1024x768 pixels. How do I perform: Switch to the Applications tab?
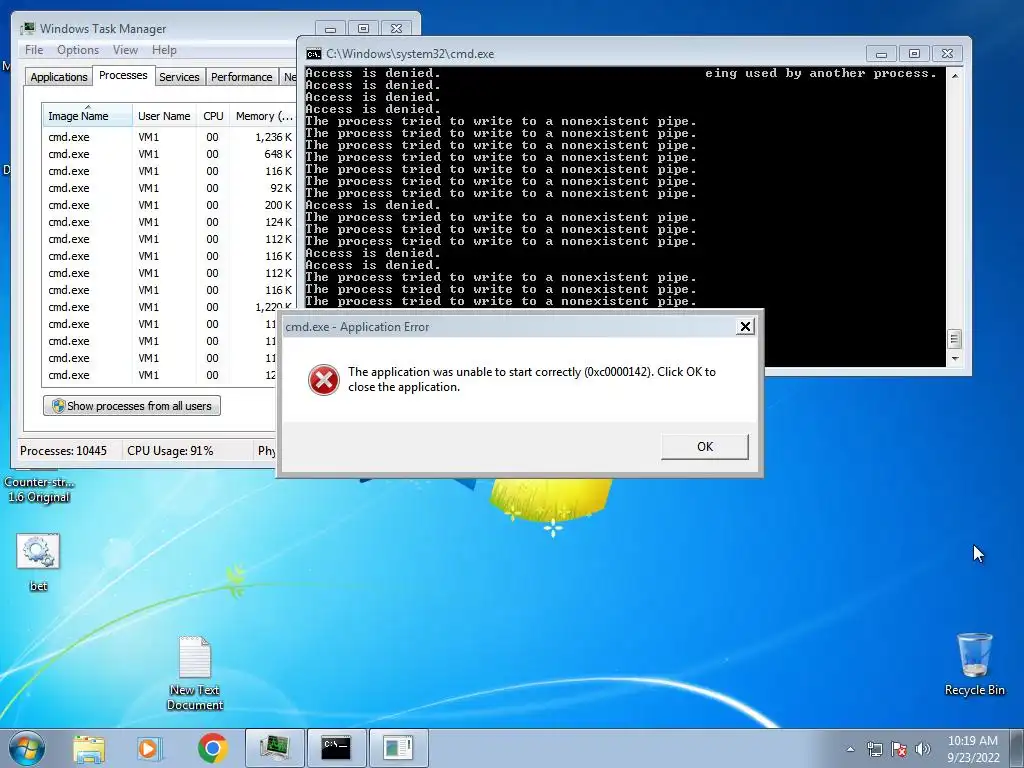click(x=59, y=76)
